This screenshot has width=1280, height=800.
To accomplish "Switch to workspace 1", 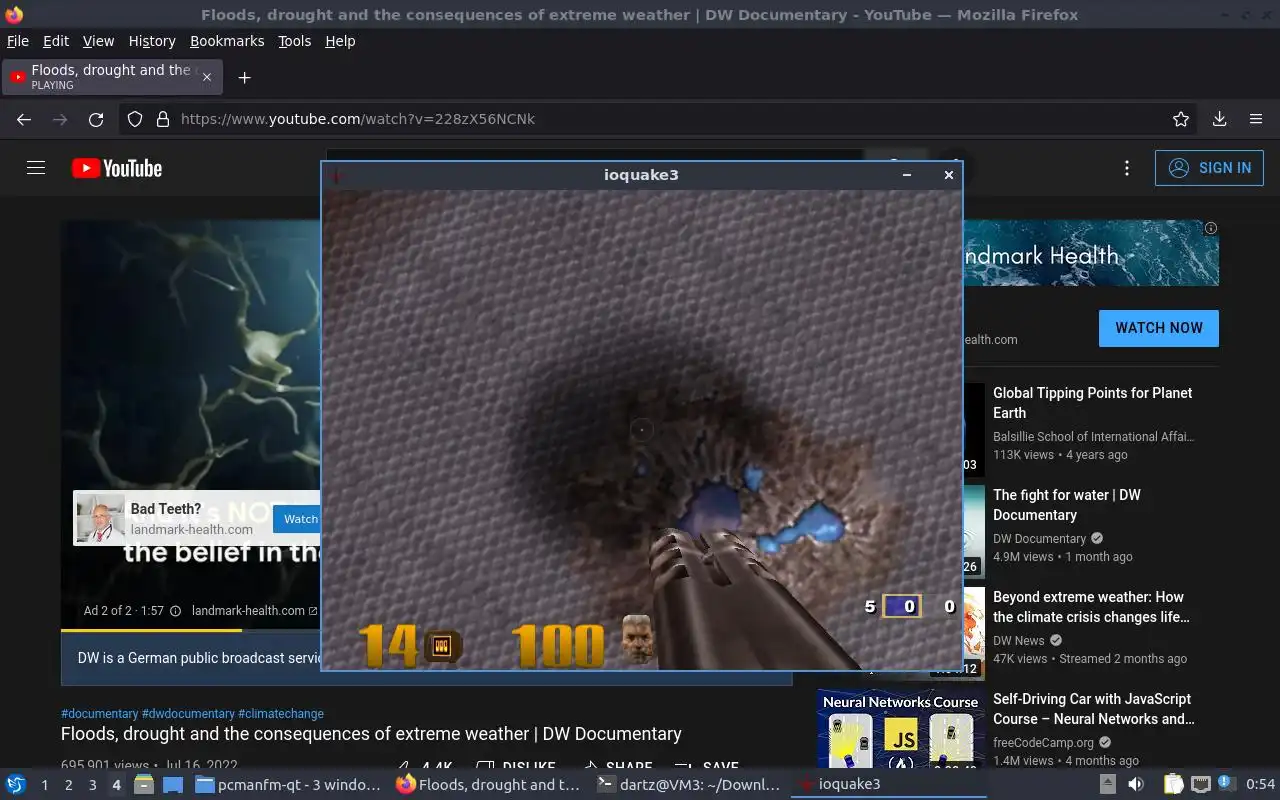I will pos(44,785).
